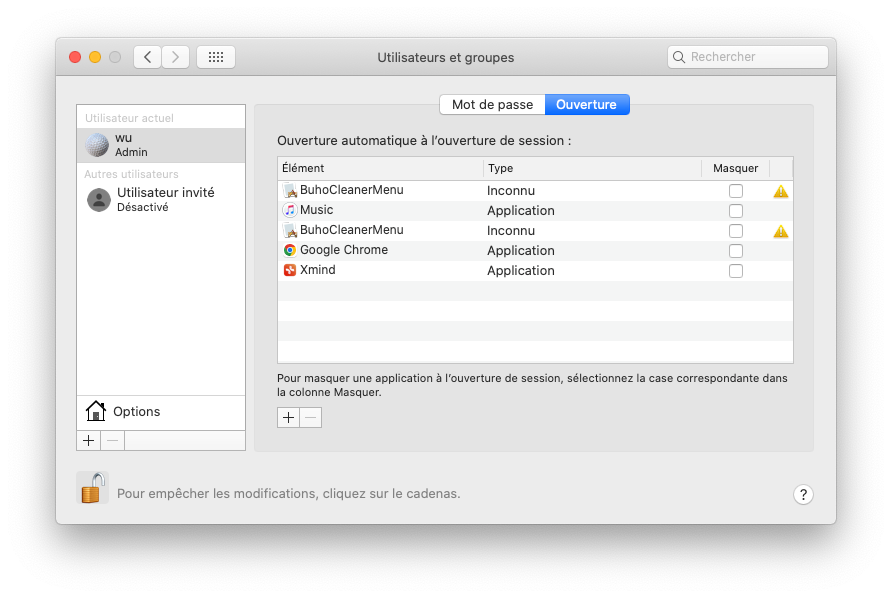The height and width of the screenshot is (598, 892).
Task: Show all preferences via grid icon
Action: [x=216, y=57]
